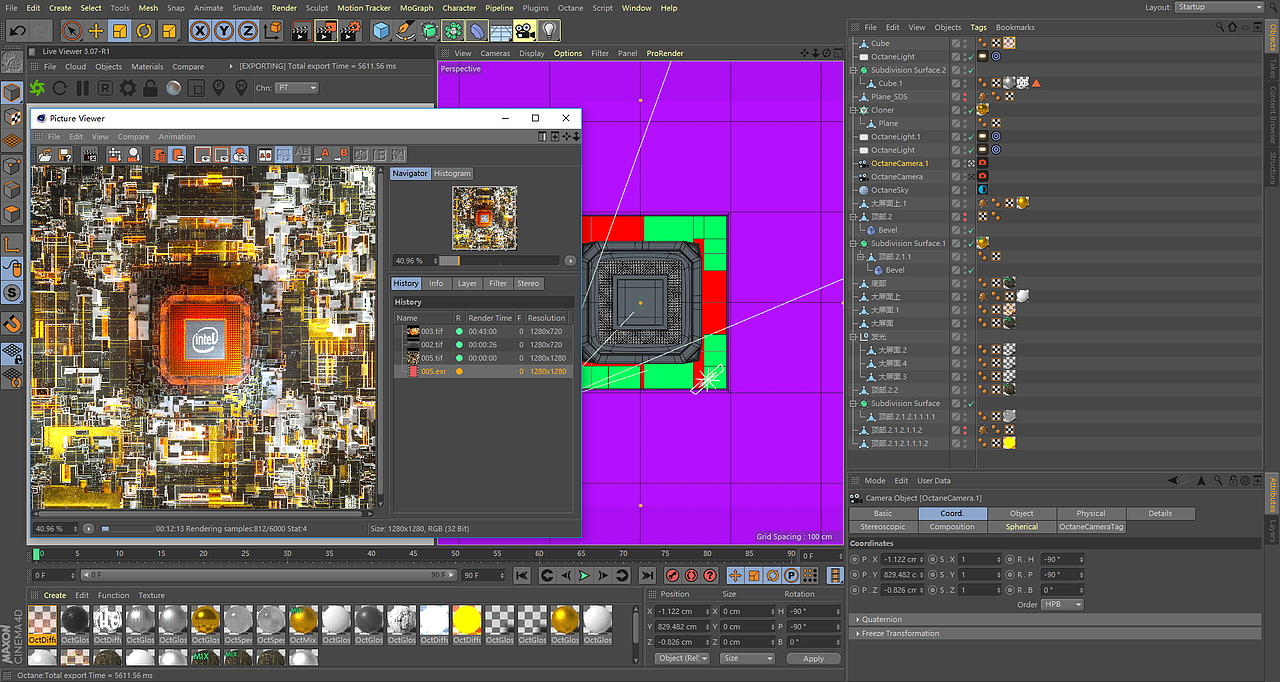Click the Render to Picture Viewer icon
Image resolution: width=1280 pixels, height=682 pixels.
(x=326, y=31)
